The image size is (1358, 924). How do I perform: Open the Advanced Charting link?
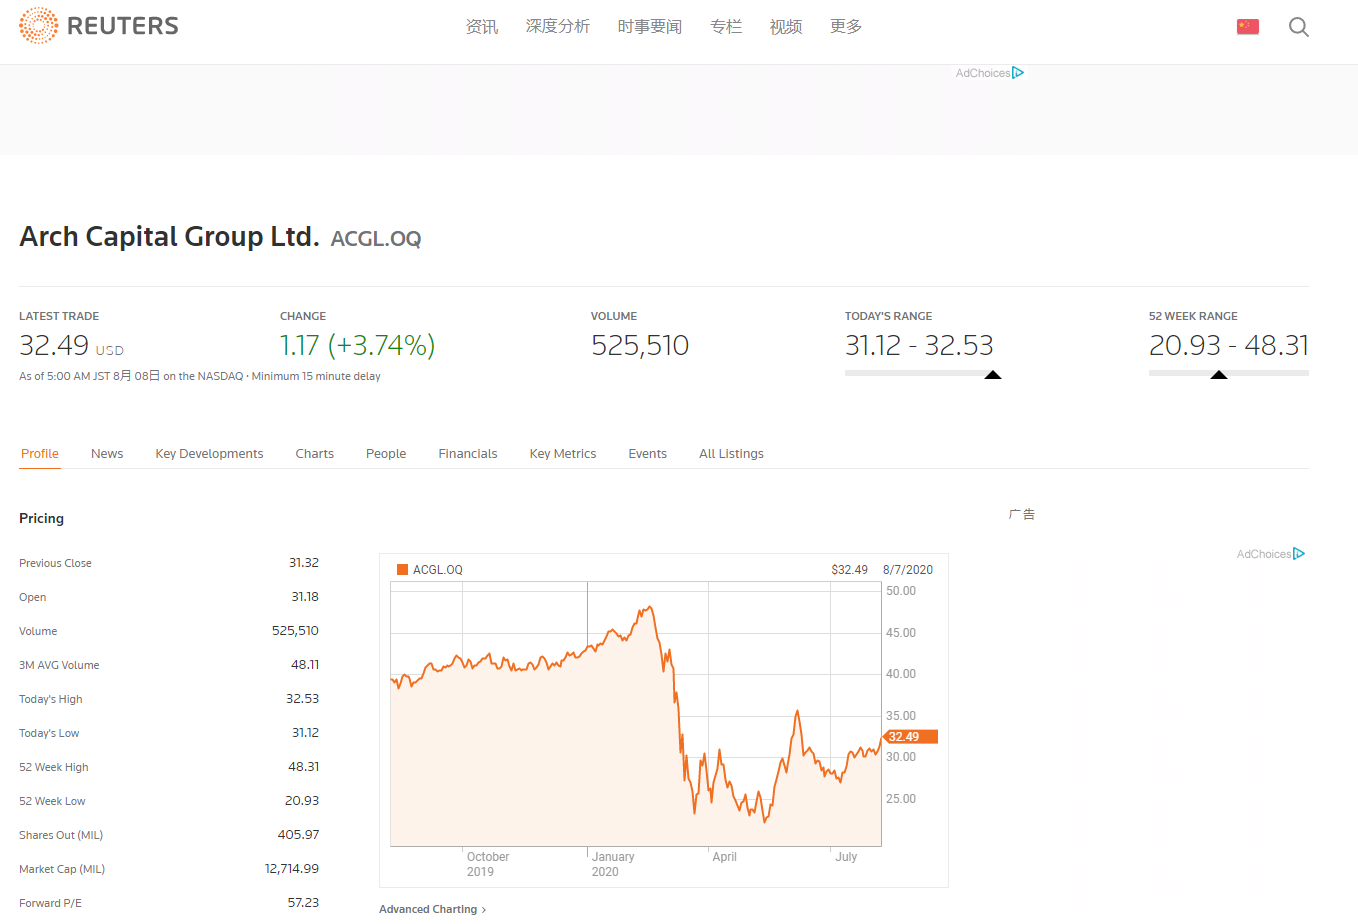tap(432, 909)
